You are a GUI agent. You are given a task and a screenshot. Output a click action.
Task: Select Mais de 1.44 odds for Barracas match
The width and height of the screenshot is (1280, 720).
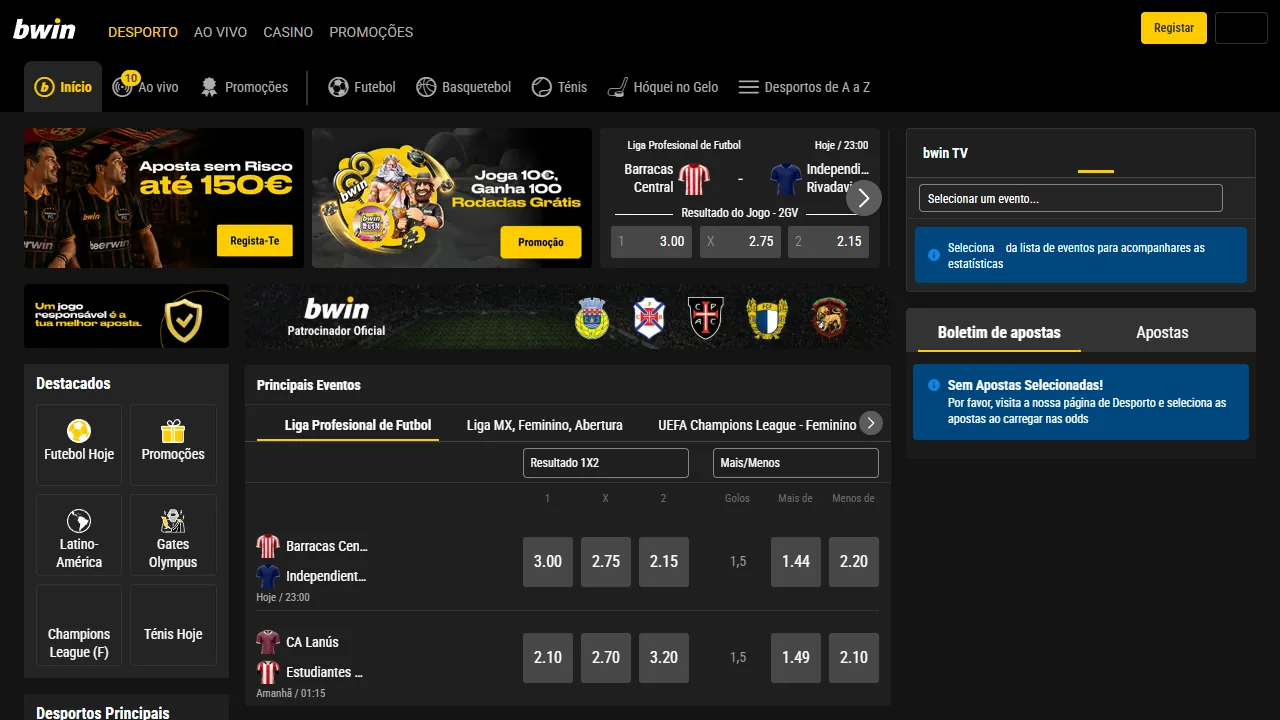click(x=796, y=562)
